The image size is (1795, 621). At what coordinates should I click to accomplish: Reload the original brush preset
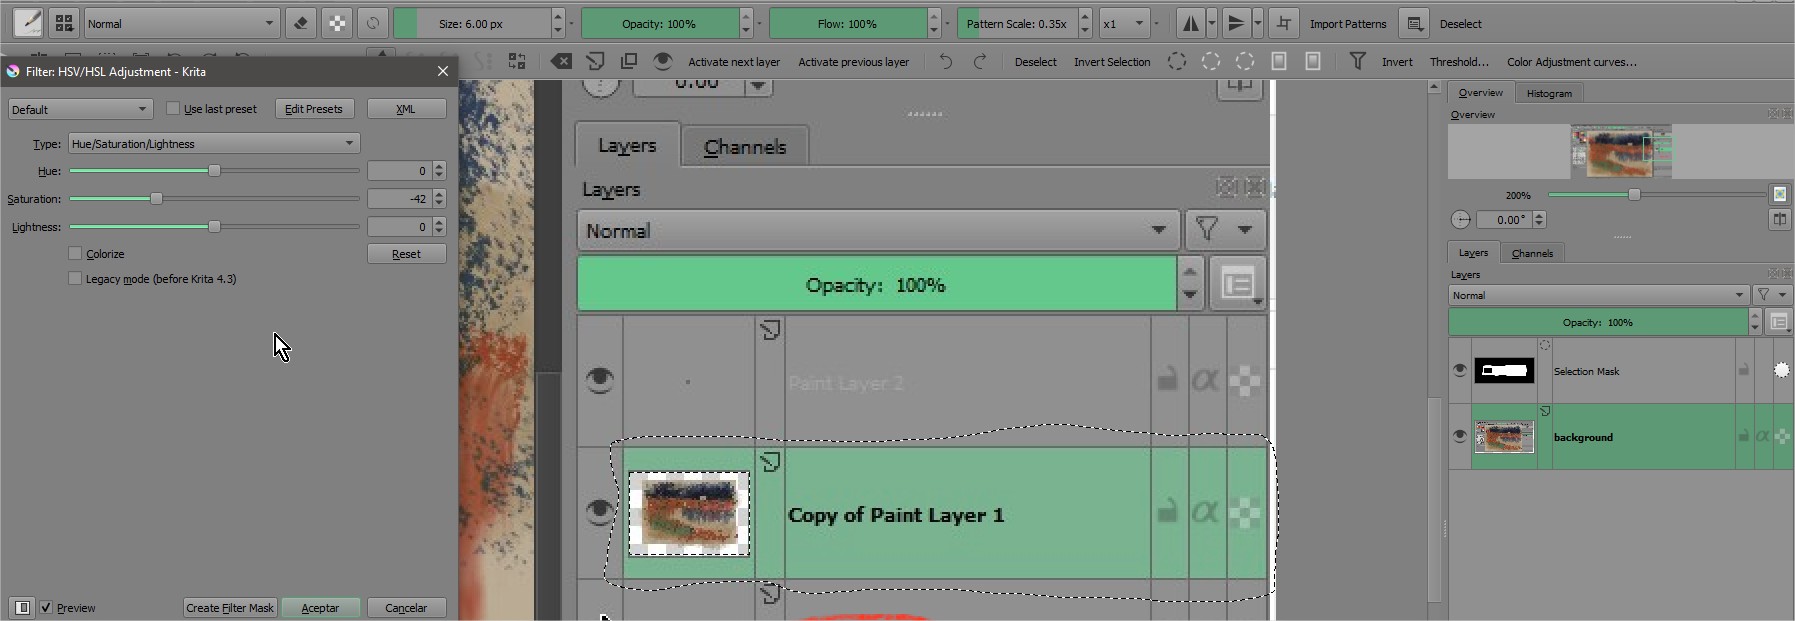click(x=373, y=23)
